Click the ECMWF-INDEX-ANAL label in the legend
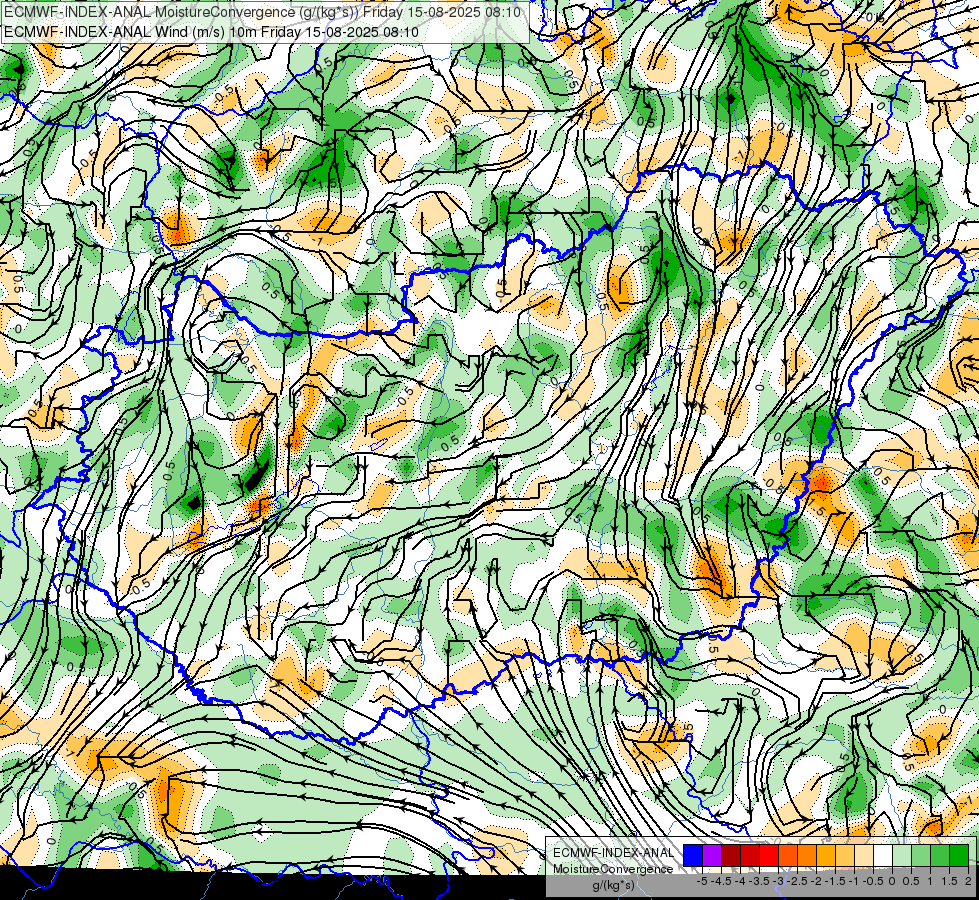Image resolution: width=979 pixels, height=900 pixels. (613, 853)
